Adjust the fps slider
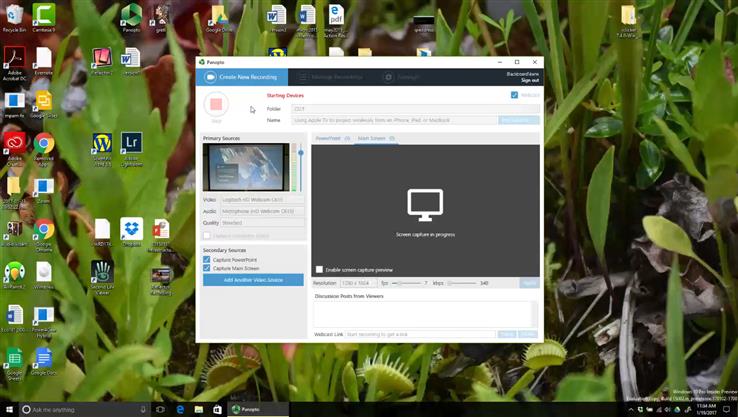The height and width of the screenshot is (417, 738). click(x=407, y=283)
